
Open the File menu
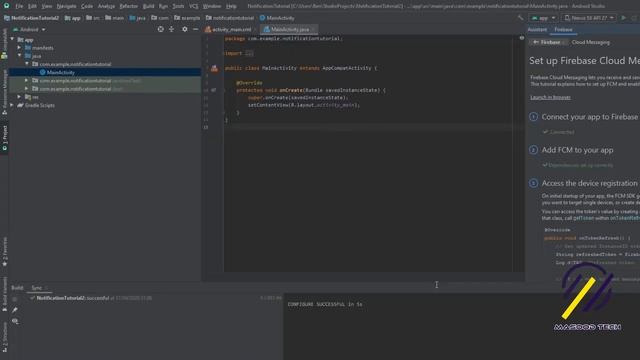19,6
